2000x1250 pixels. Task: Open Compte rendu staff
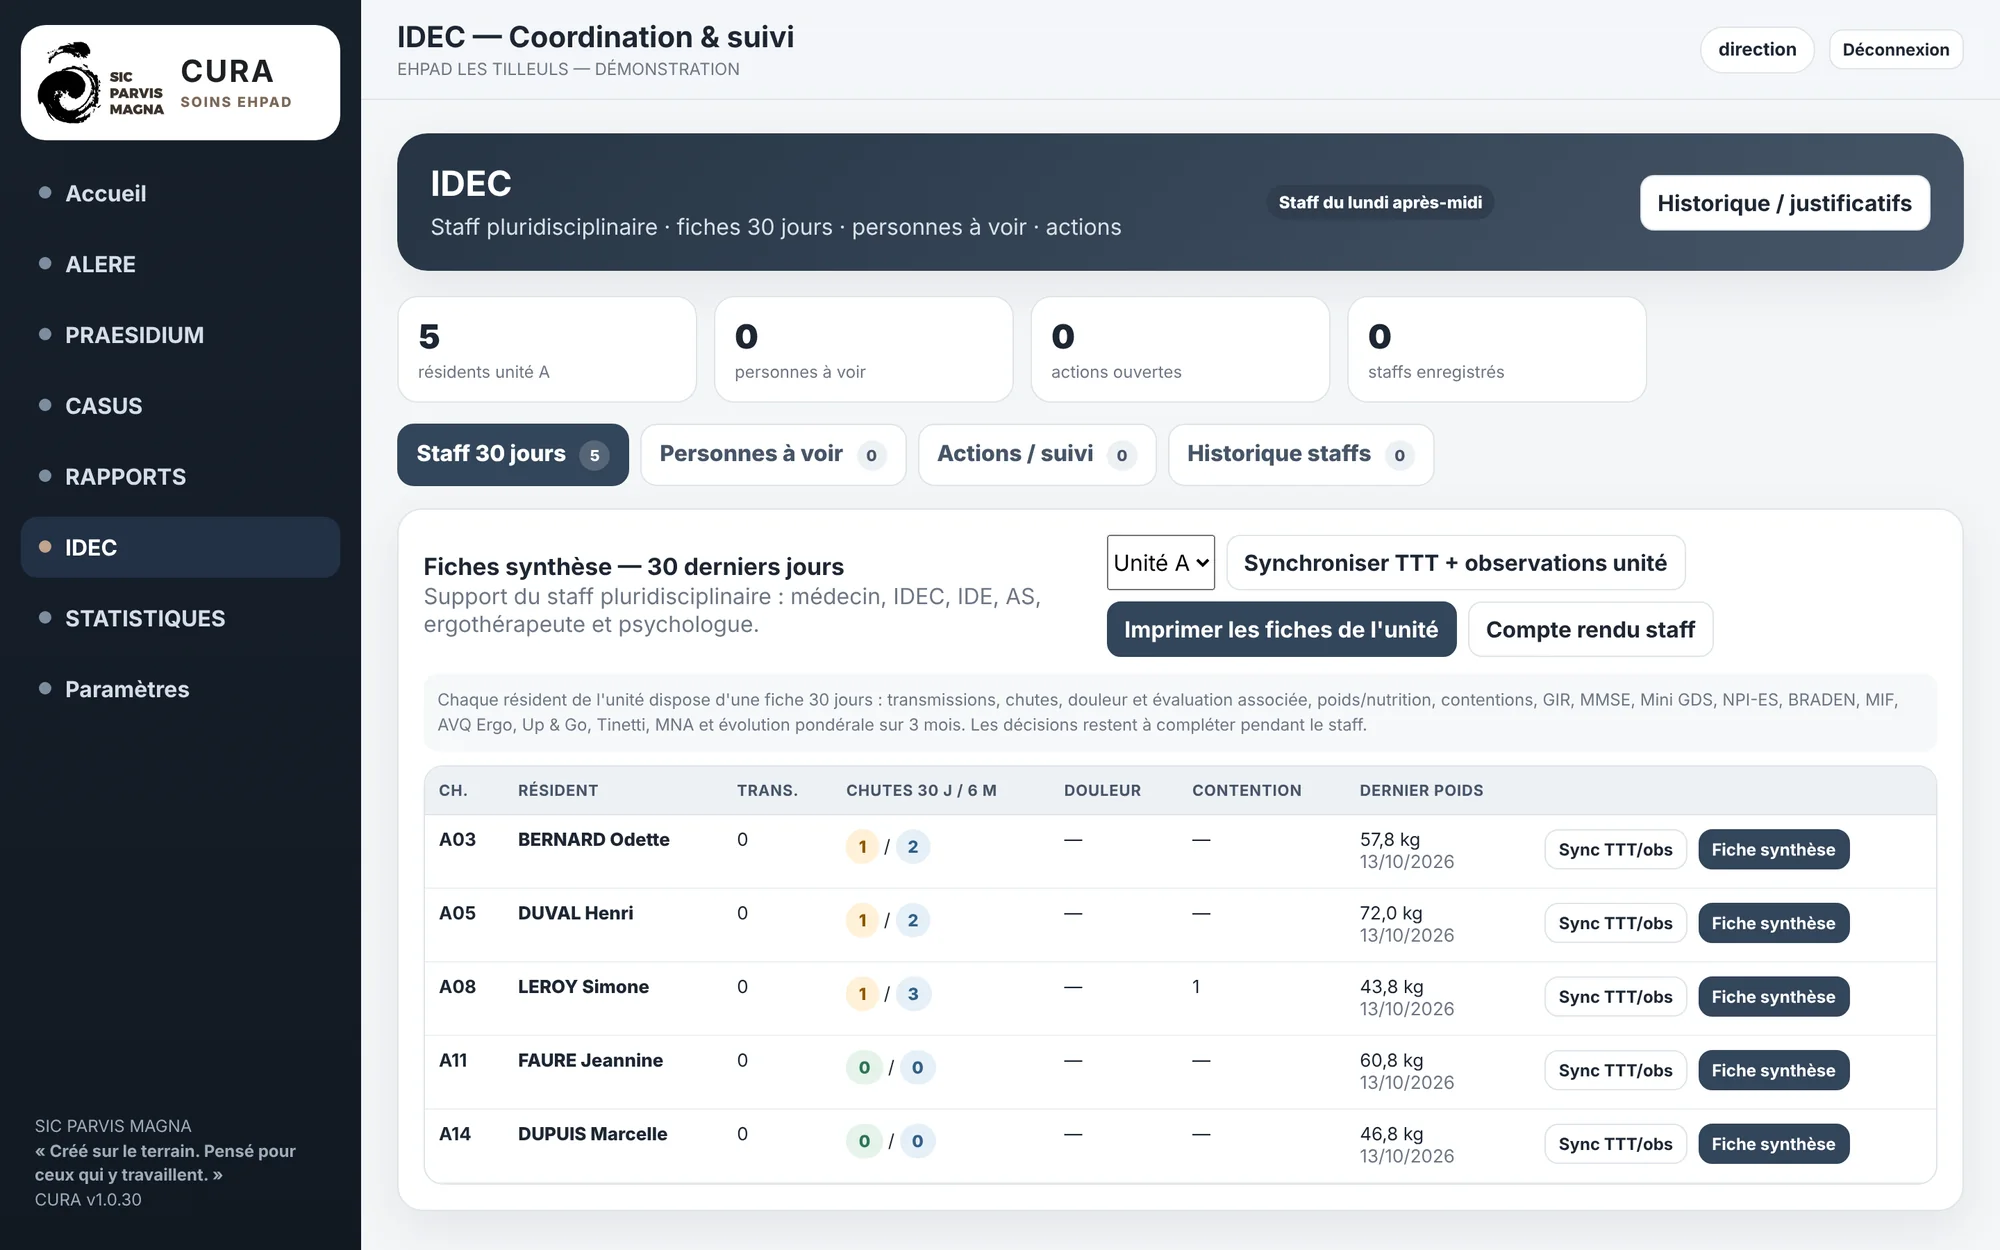tap(1590, 629)
